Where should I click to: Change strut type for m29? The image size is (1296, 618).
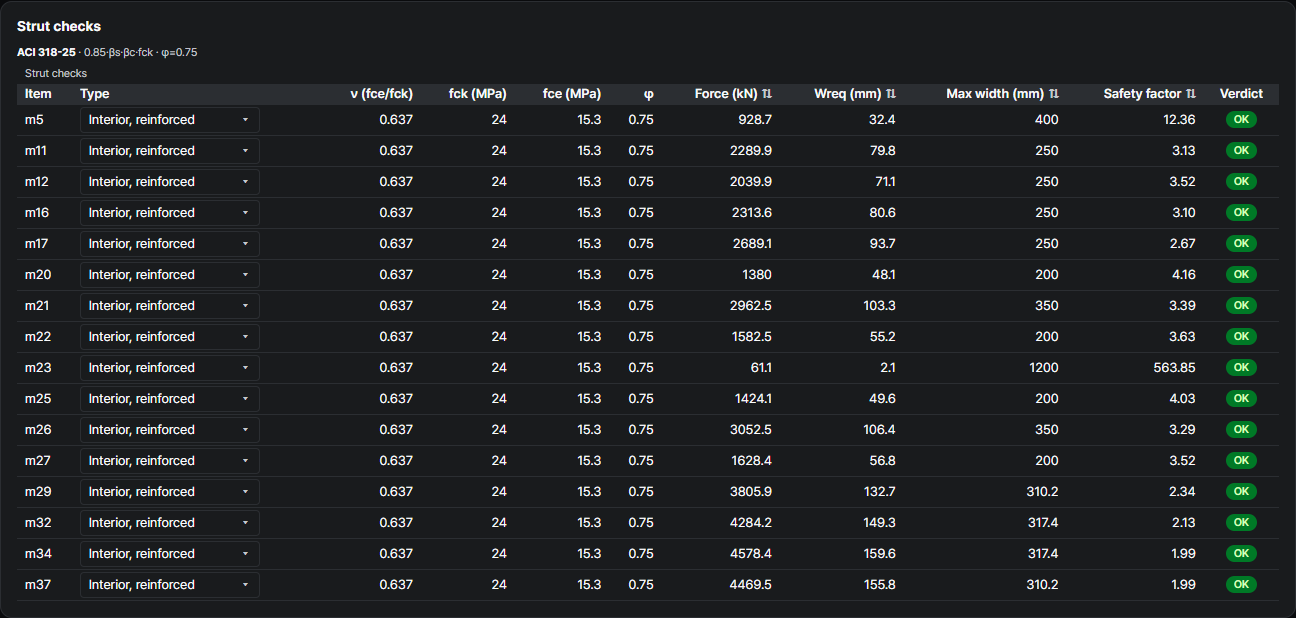pyautogui.click(x=170, y=492)
